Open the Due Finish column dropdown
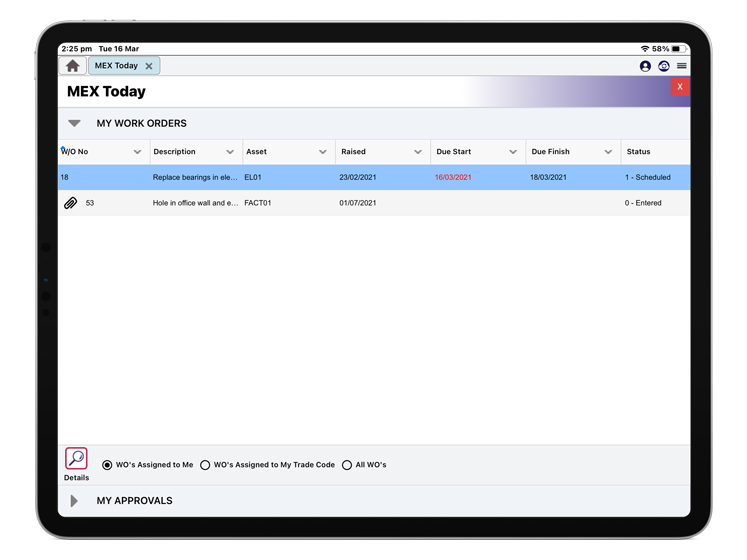The height and width of the screenshot is (560, 747). pos(608,152)
